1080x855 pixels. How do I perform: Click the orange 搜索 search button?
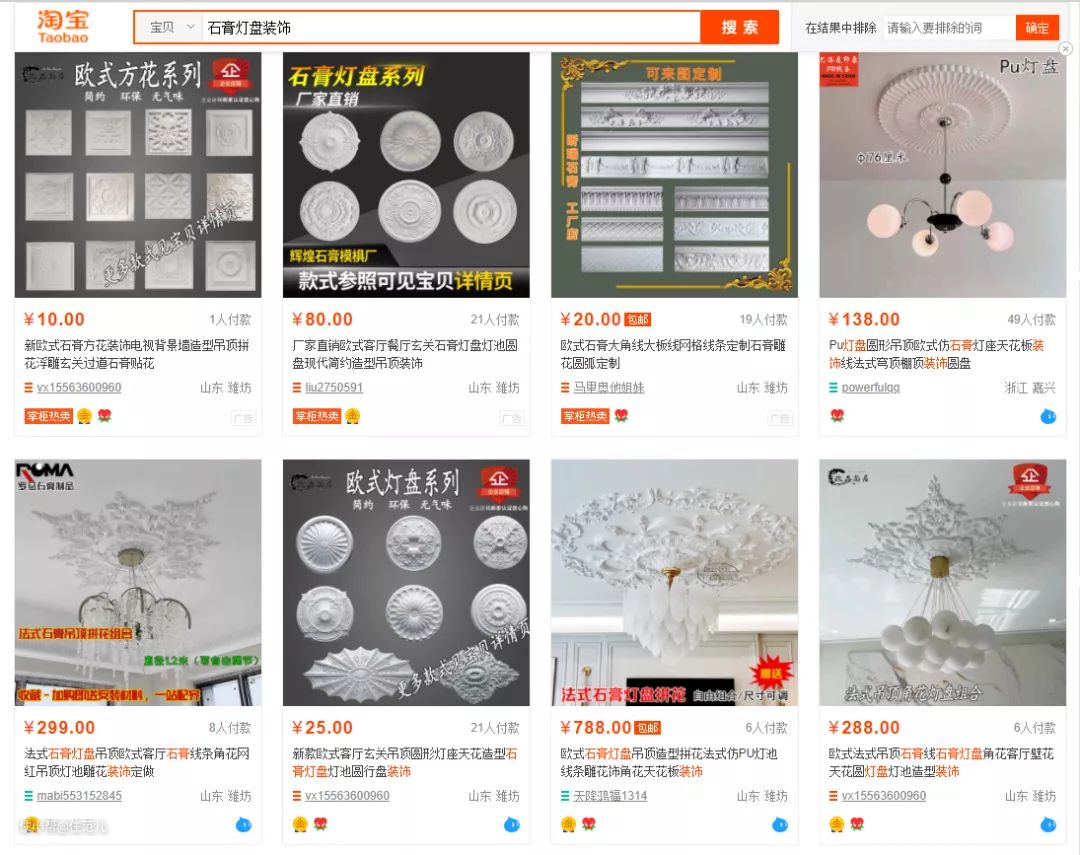tap(740, 28)
